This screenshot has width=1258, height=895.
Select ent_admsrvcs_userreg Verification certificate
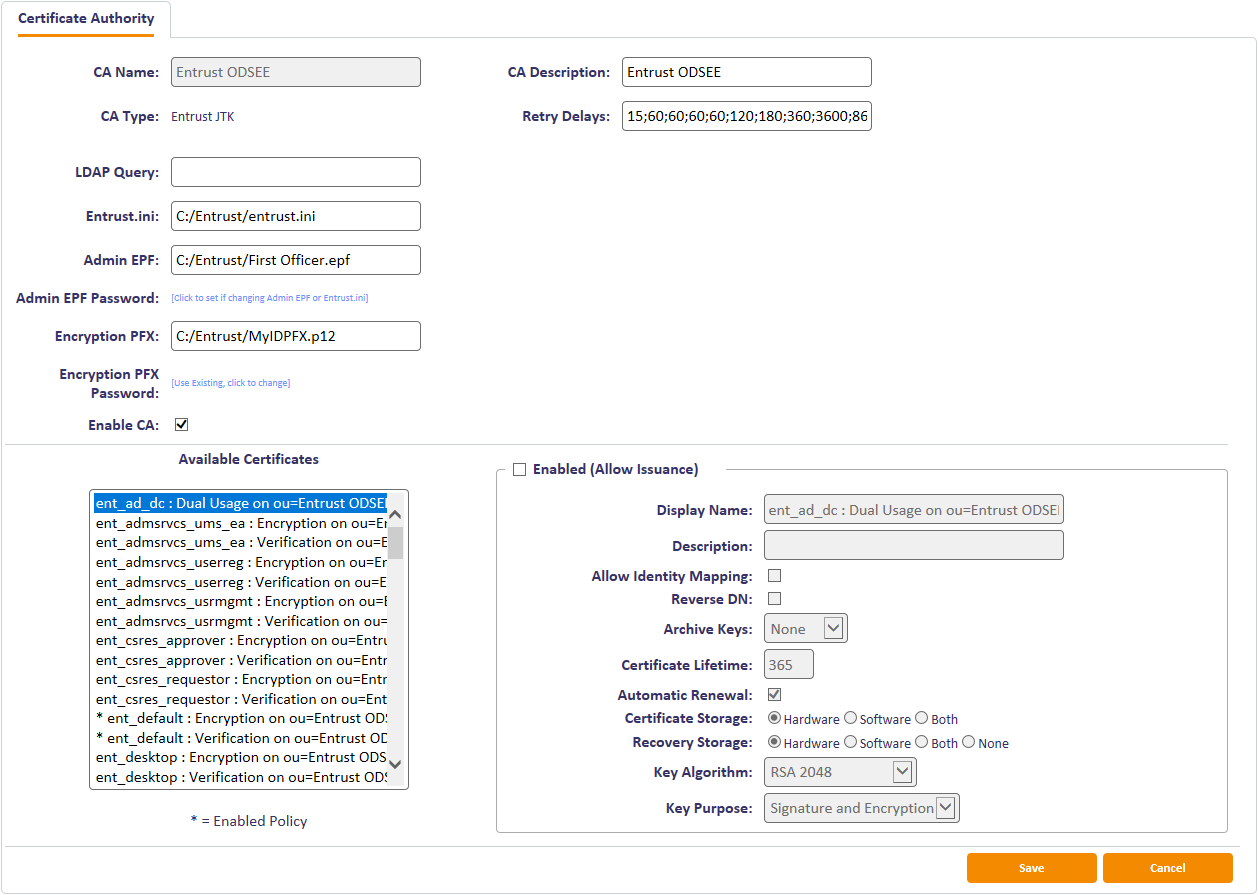click(x=241, y=582)
